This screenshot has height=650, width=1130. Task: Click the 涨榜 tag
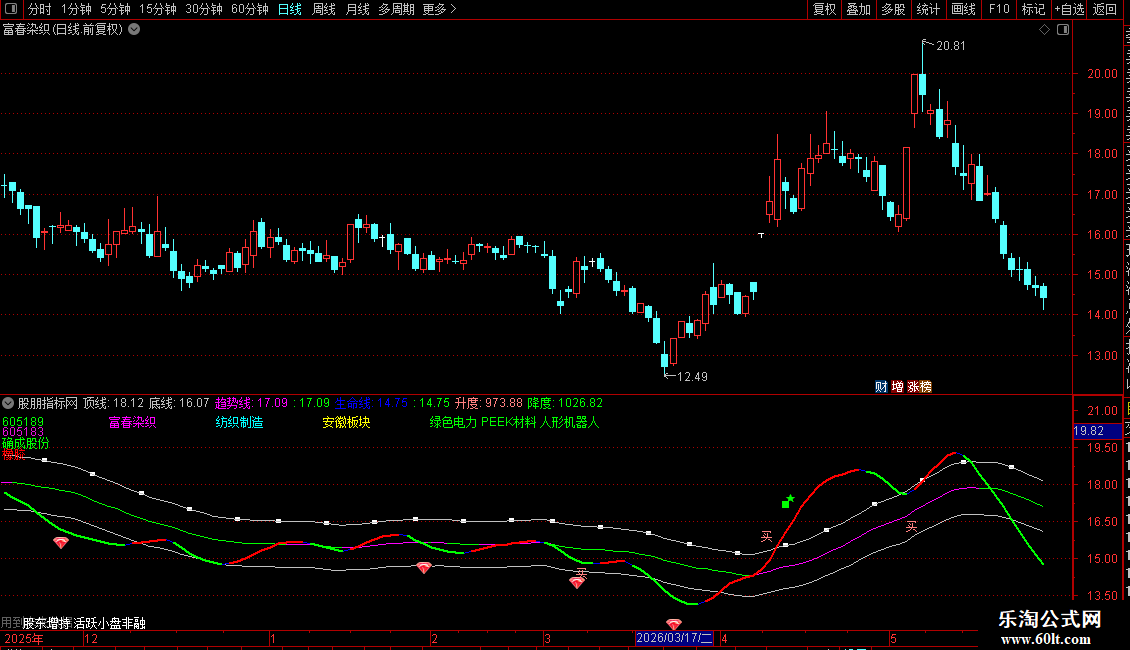click(920, 387)
